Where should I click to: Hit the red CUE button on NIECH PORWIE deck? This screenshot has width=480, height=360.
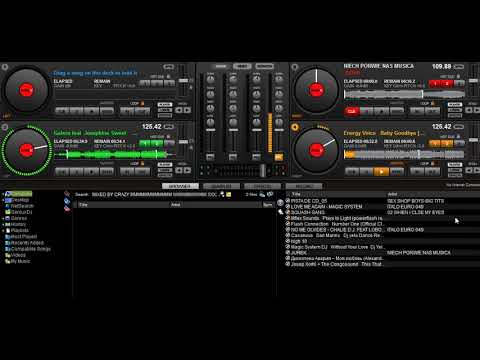(x=352, y=111)
